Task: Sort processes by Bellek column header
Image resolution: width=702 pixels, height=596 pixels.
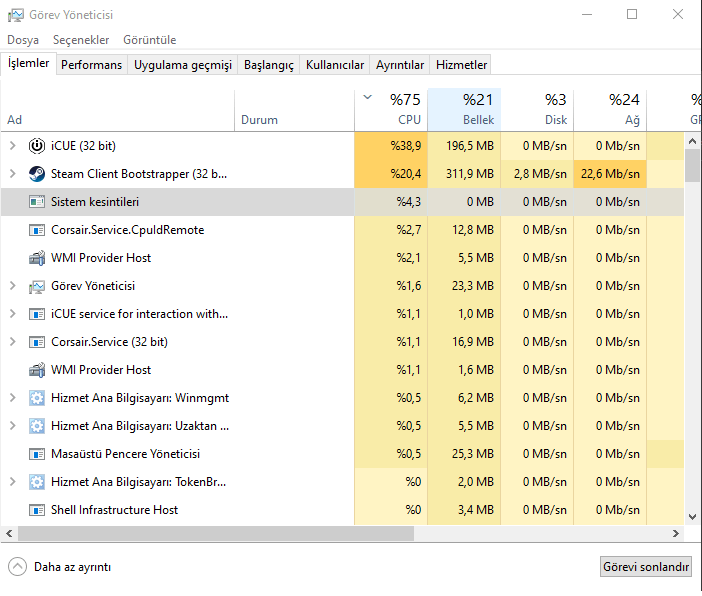Action: (464, 109)
